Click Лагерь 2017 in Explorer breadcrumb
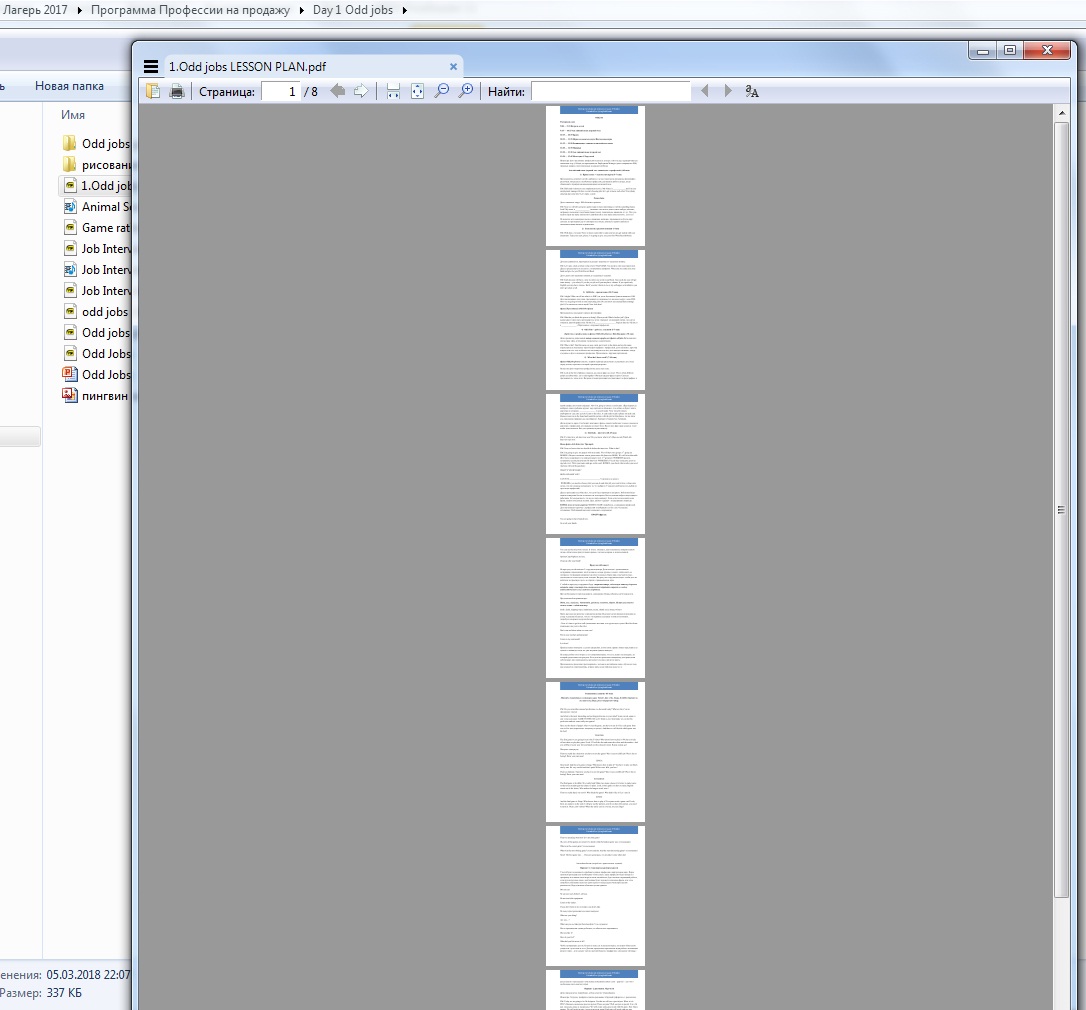Image resolution: width=1086 pixels, height=1010 pixels. coord(35,10)
